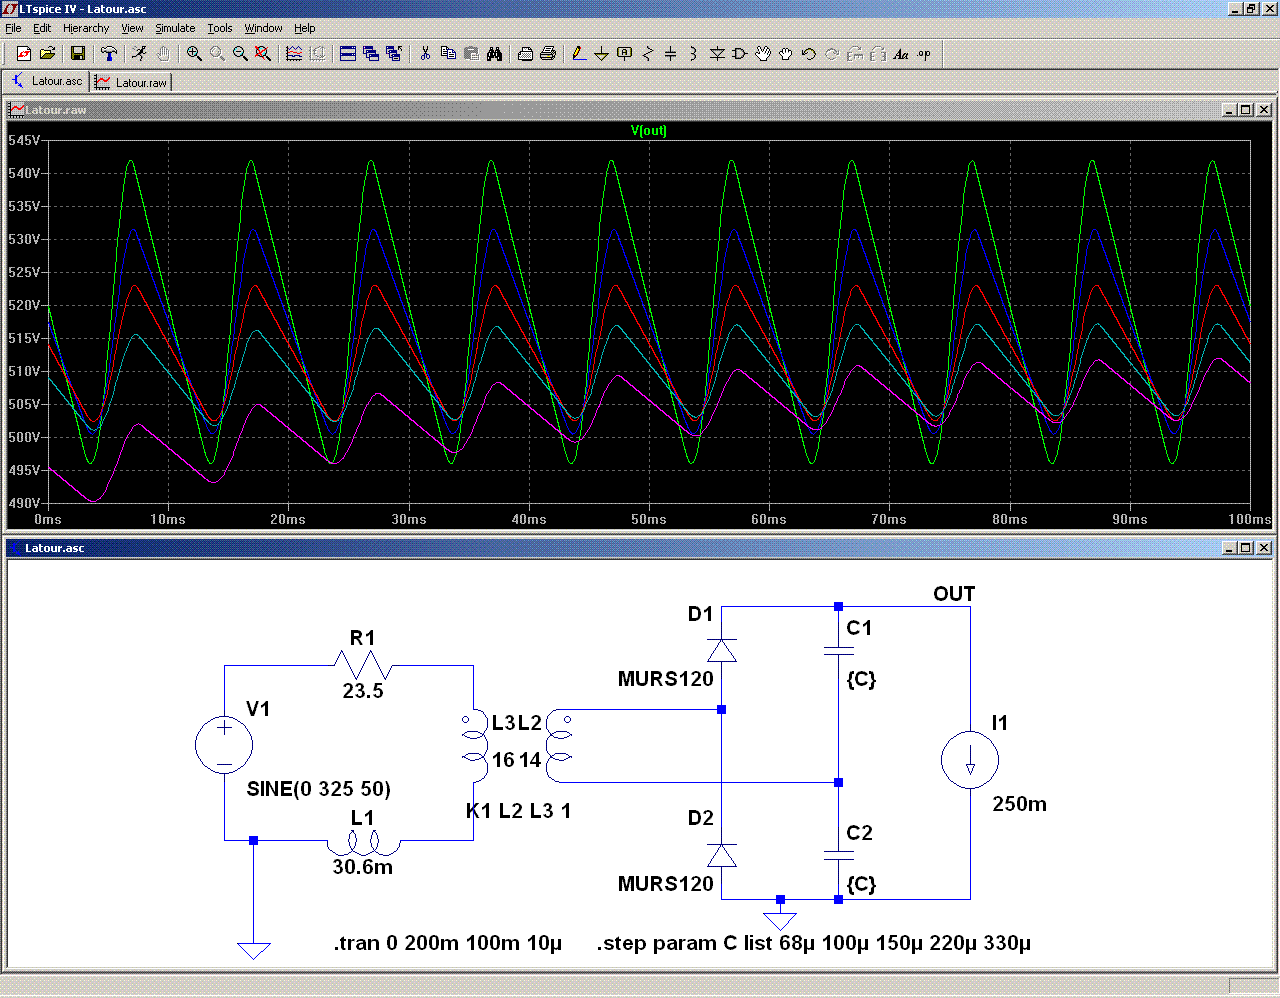Open the Hierarchy menu
This screenshot has width=1280, height=998.
click(x=86, y=28)
